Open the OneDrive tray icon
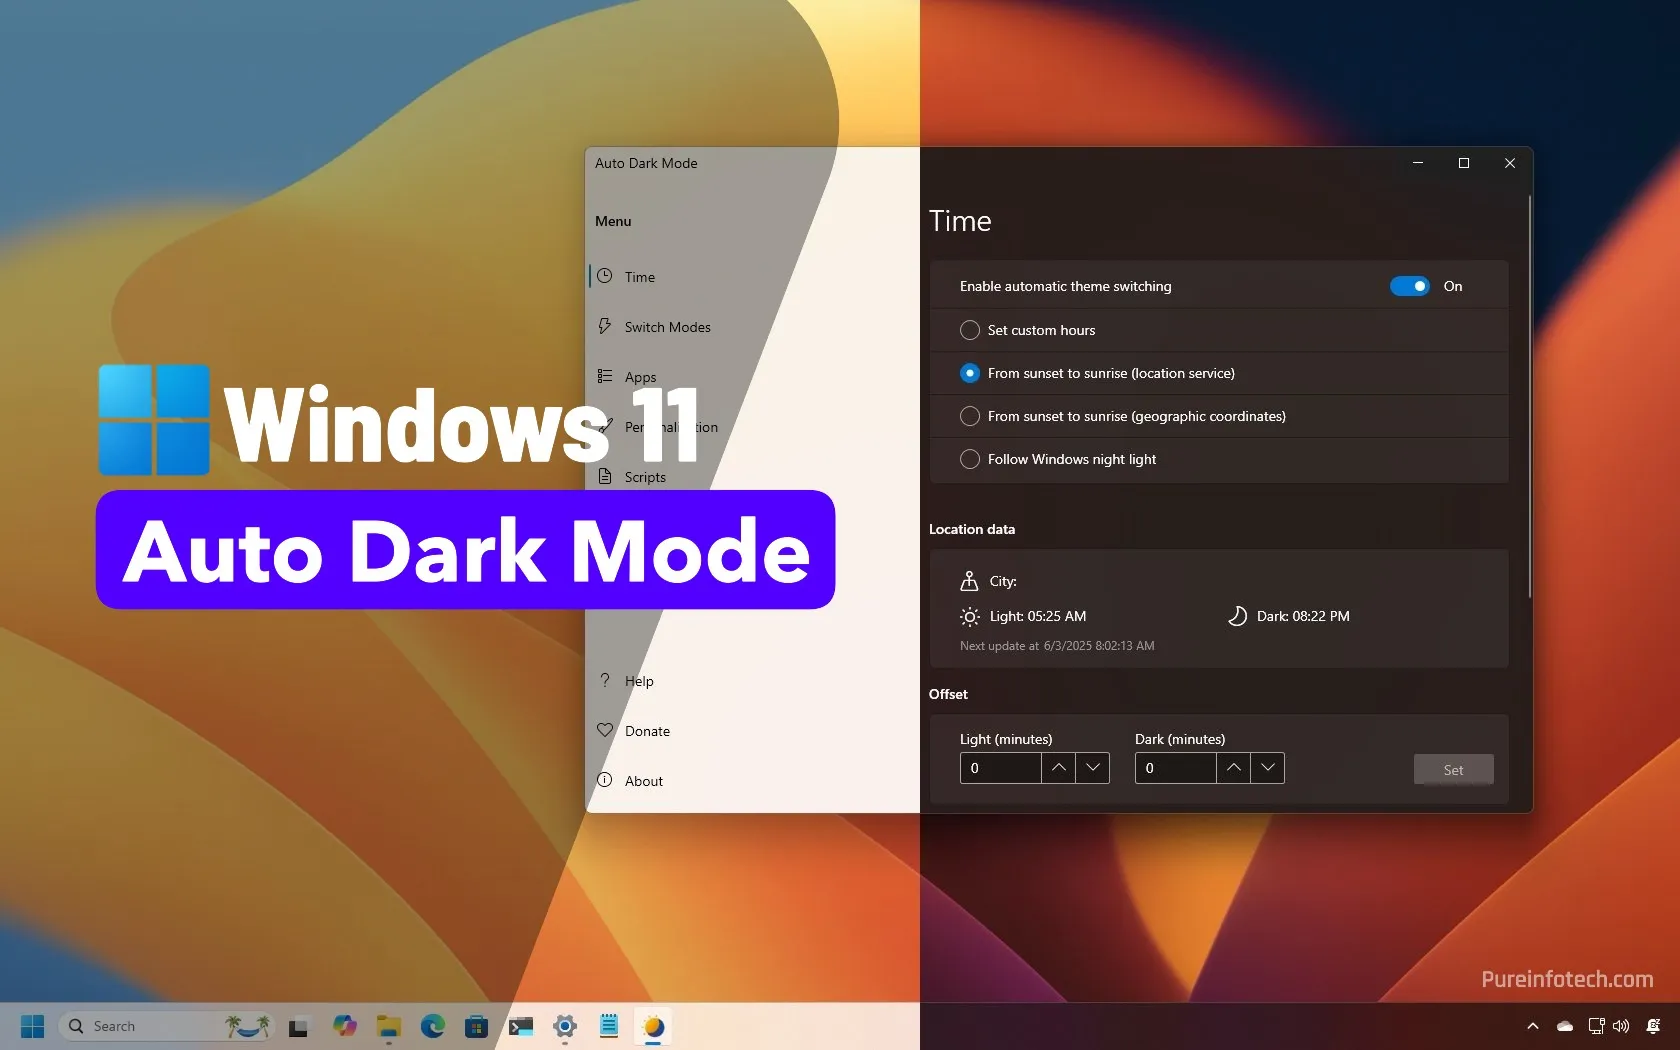 pyautogui.click(x=1565, y=1026)
